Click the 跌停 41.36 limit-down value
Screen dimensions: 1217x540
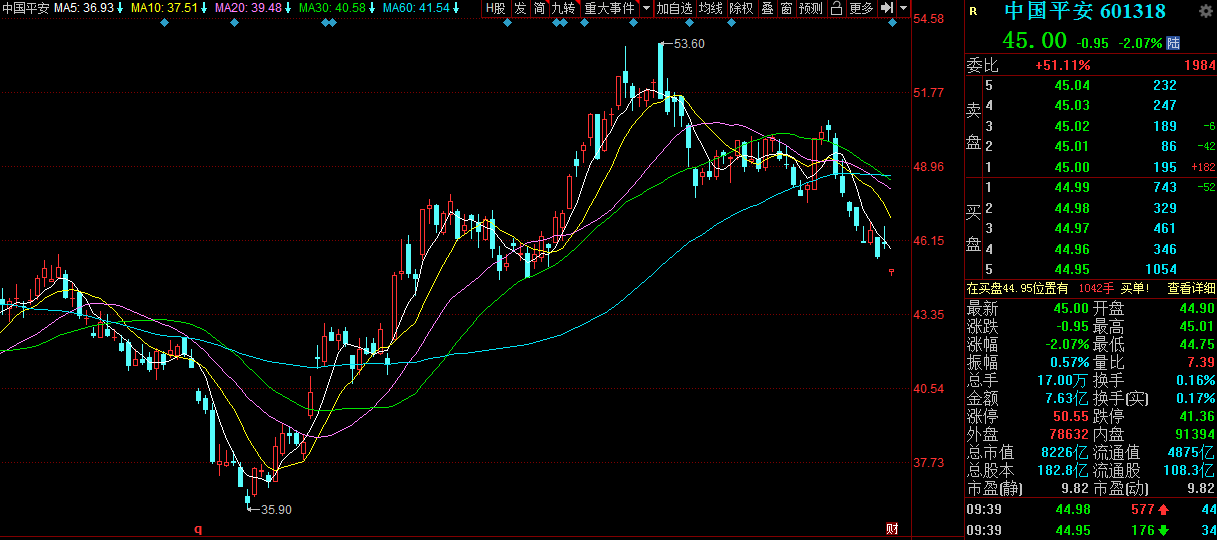pos(1195,417)
